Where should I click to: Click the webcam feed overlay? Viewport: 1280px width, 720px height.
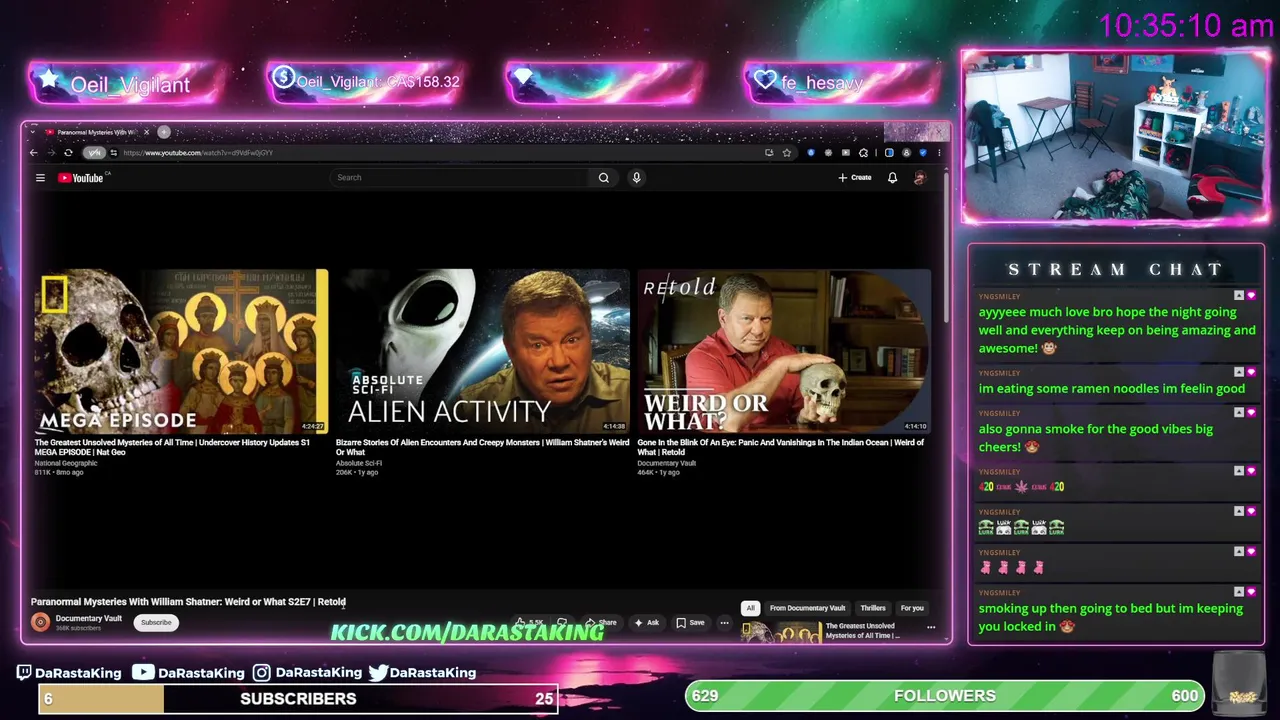[x=1115, y=136]
